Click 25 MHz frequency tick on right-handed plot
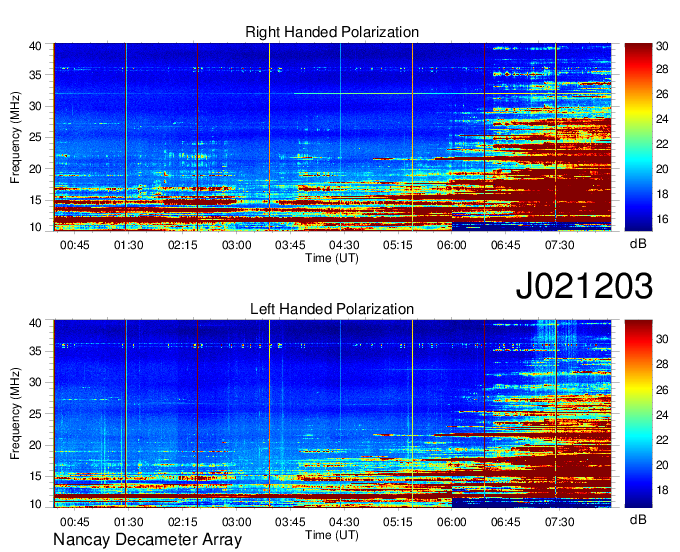 pos(35,138)
